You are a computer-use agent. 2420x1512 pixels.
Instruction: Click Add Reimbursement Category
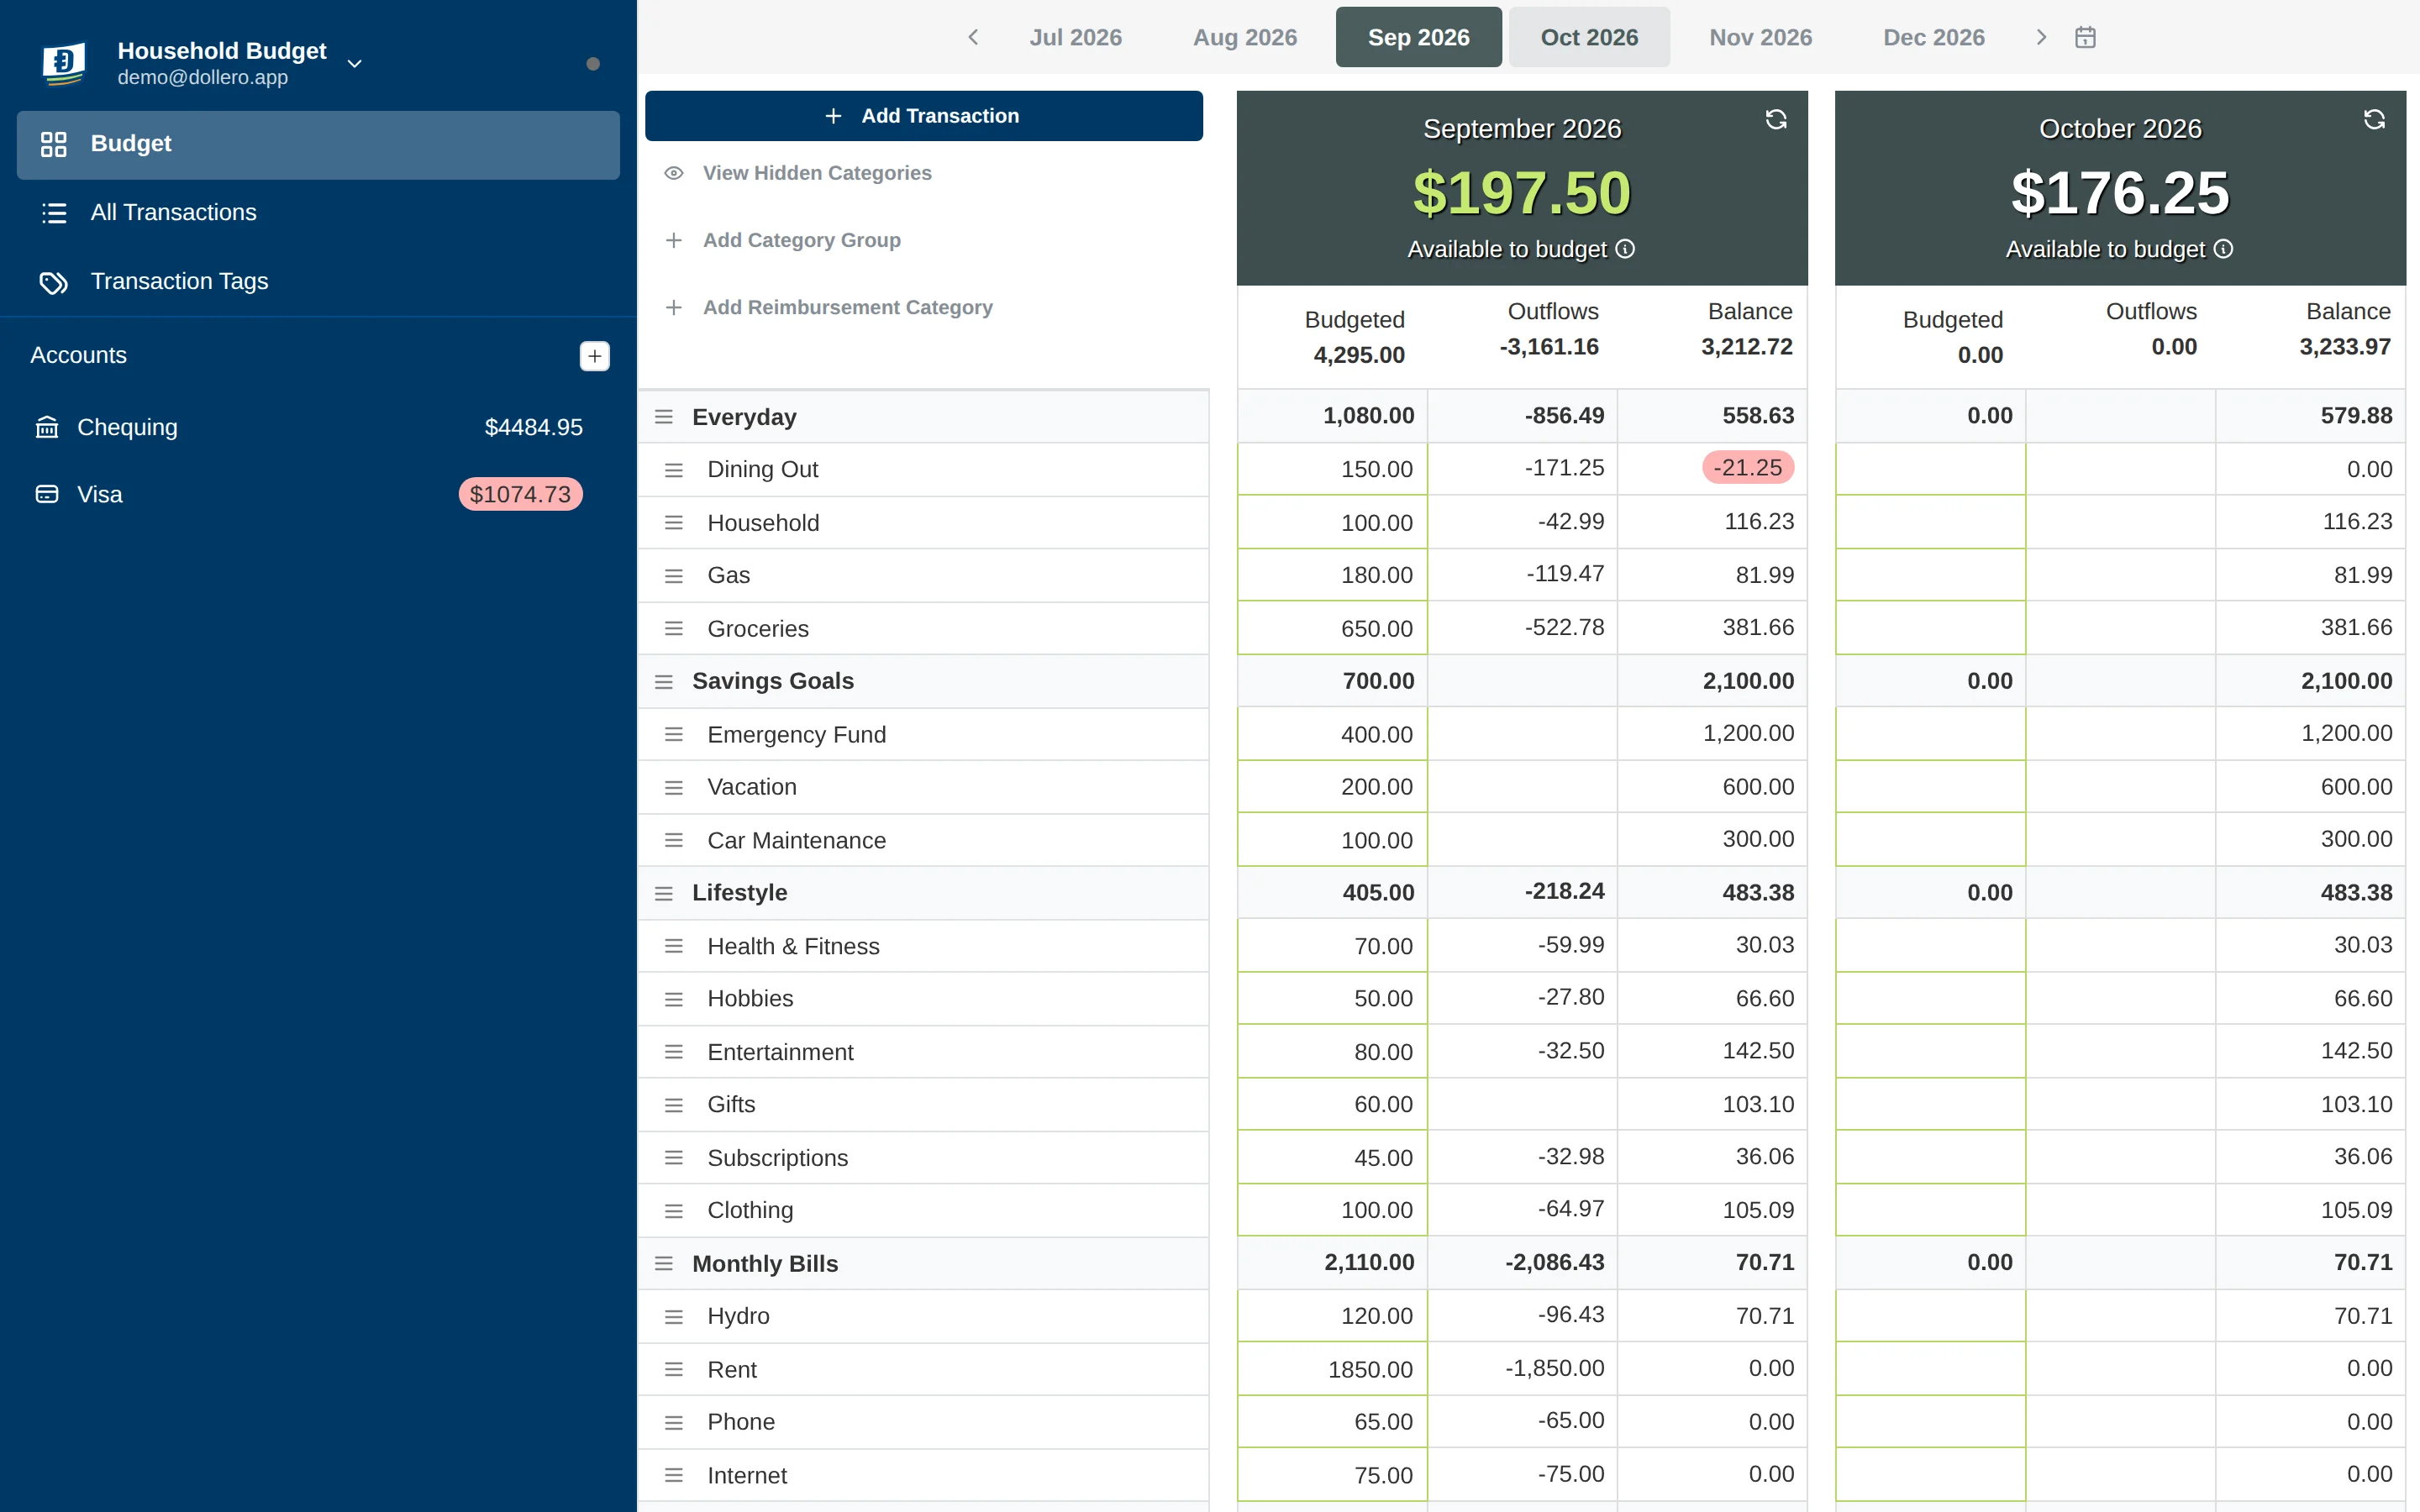[x=829, y=307]
